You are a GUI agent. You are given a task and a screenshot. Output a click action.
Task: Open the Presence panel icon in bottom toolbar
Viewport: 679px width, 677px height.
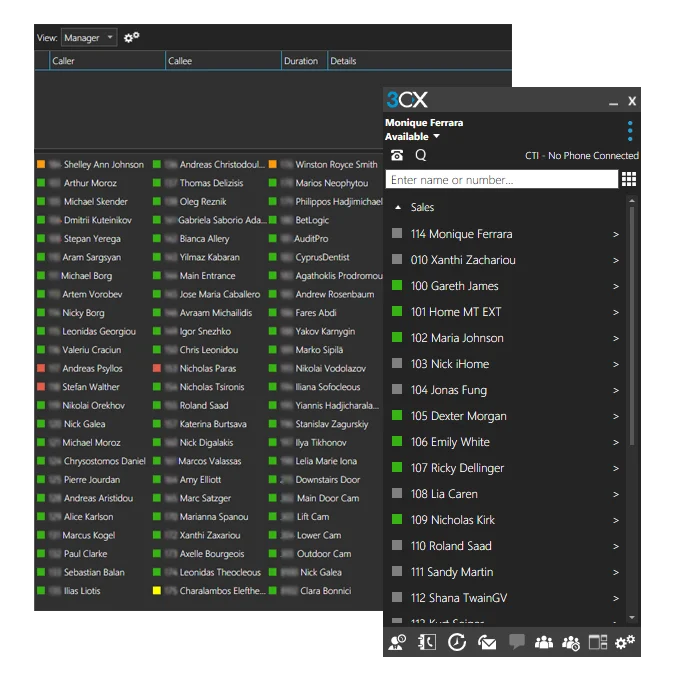(397, 643)
